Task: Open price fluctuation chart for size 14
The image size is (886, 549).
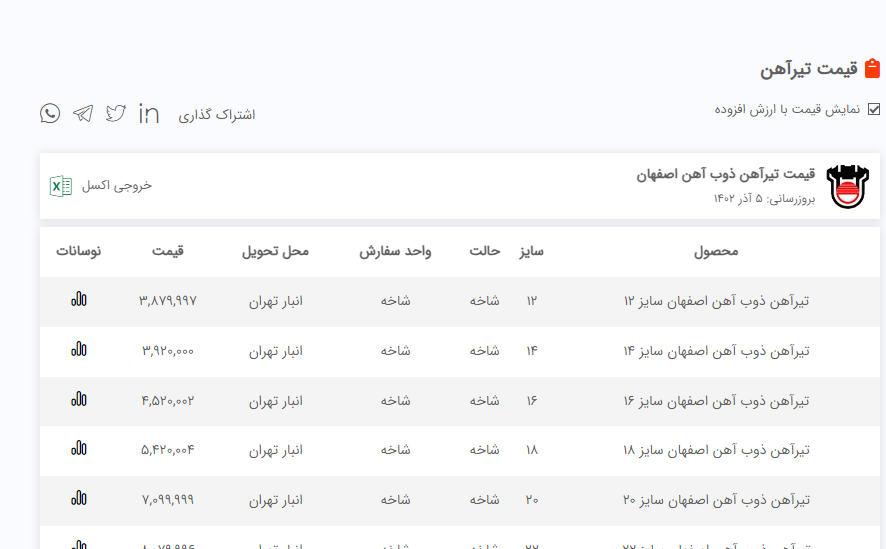Action: (79, 349)
